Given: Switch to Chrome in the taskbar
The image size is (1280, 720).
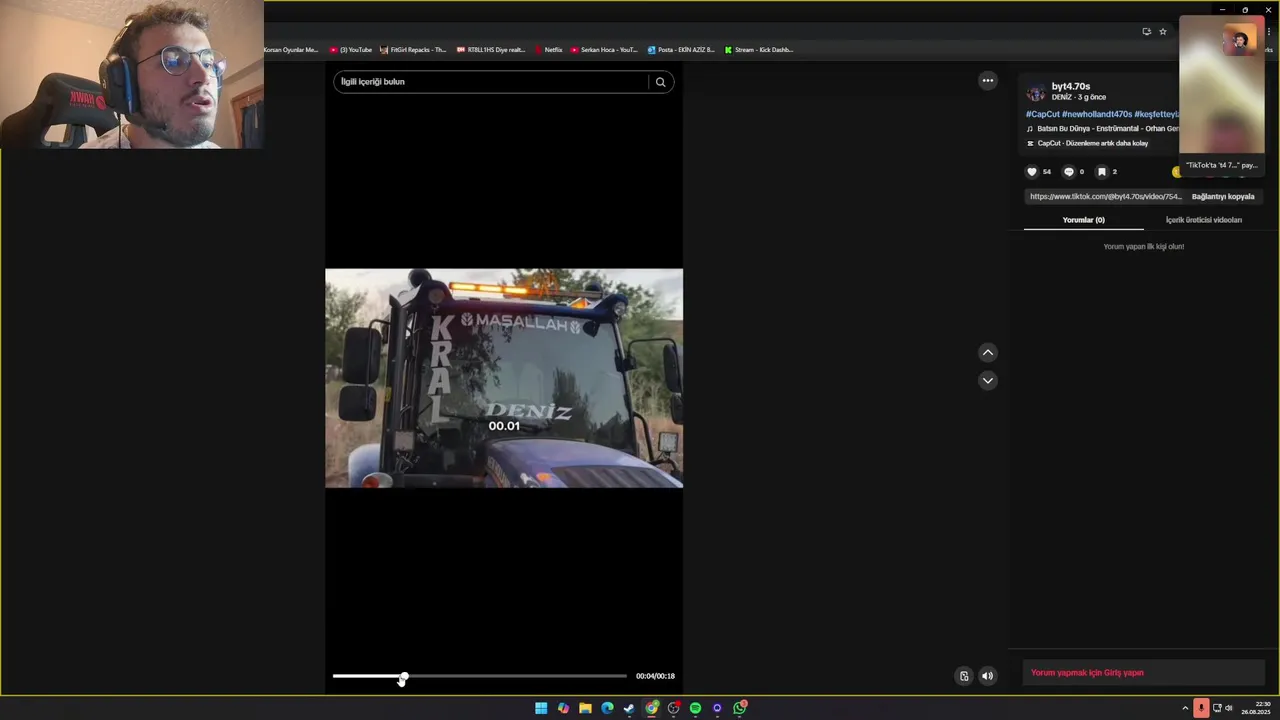Looking at the screenshot, I should [651, 708].
